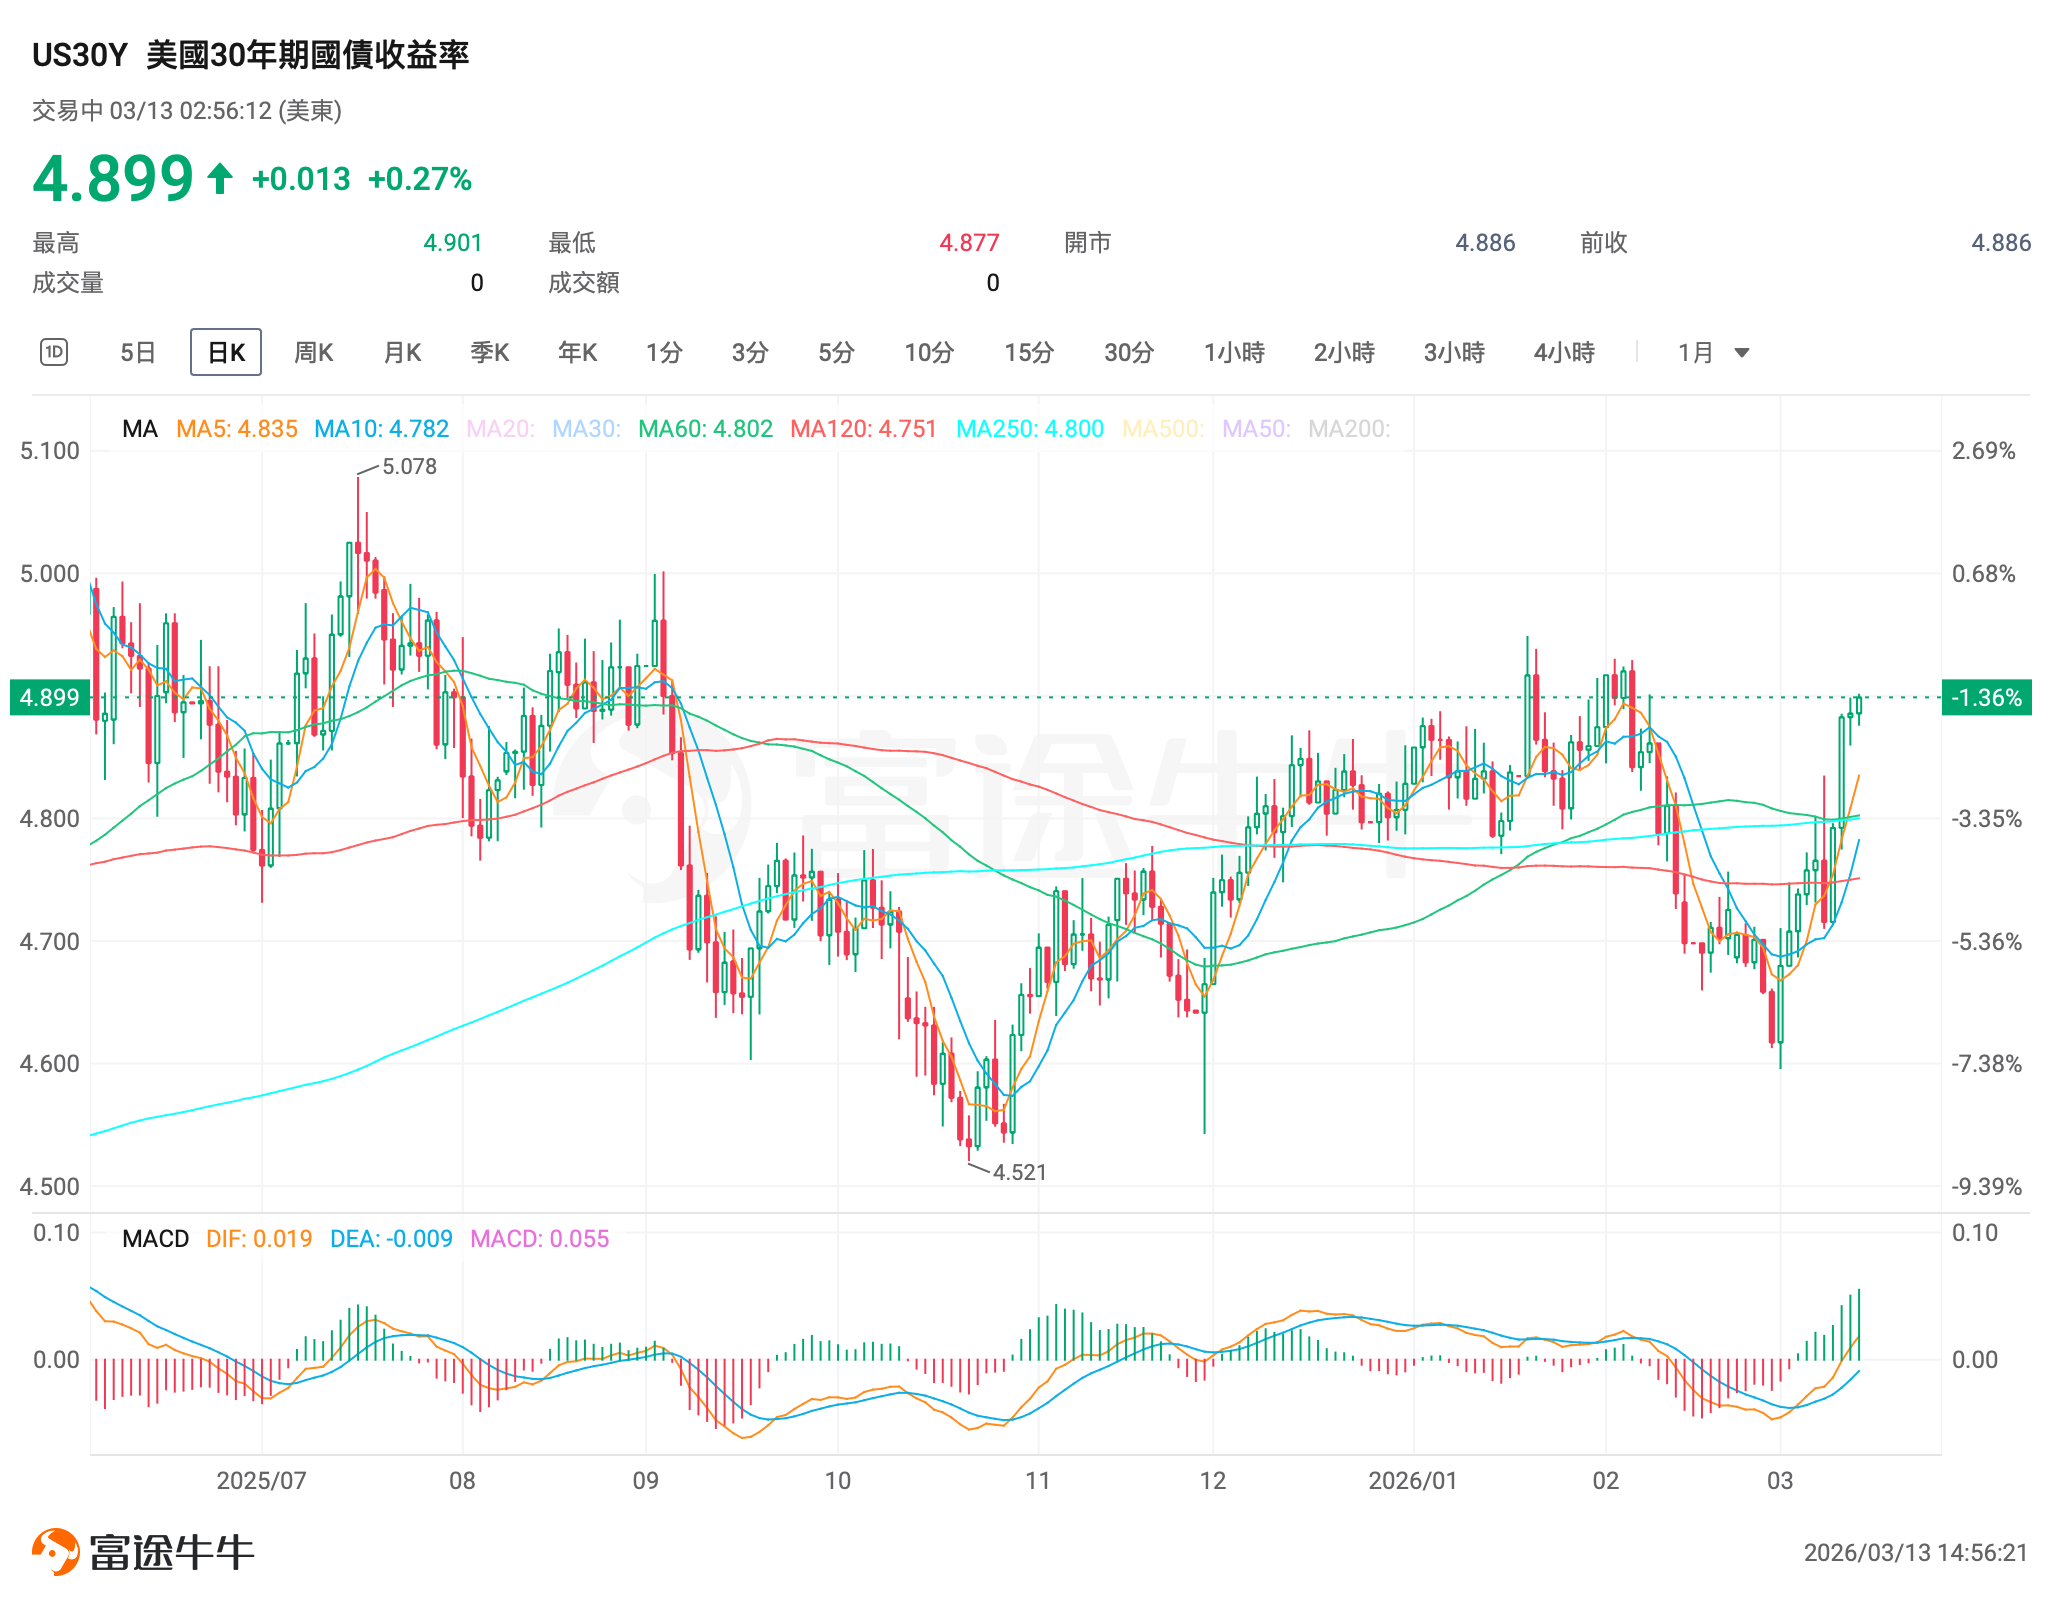Screen dimensions: 2062x1606
Task: Switch to the 周K chart
Action: [x=313, y=353]
